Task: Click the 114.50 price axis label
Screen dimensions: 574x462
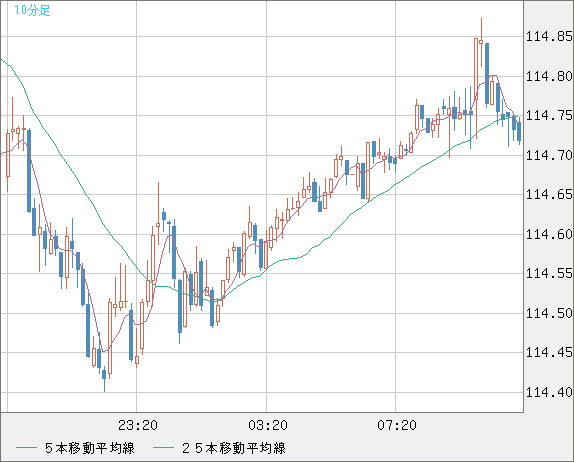Action: click(x=549, y=313)
